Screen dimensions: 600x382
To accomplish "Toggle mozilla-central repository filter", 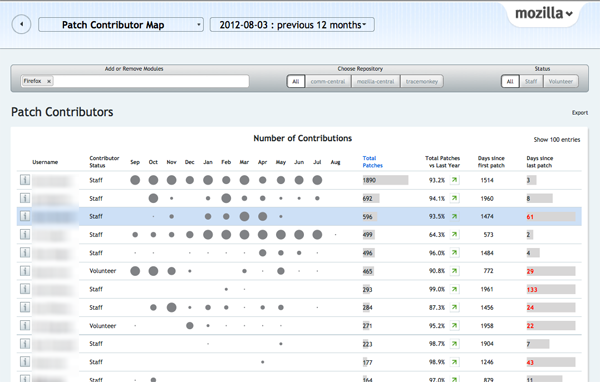I will (x=375, y=81).
